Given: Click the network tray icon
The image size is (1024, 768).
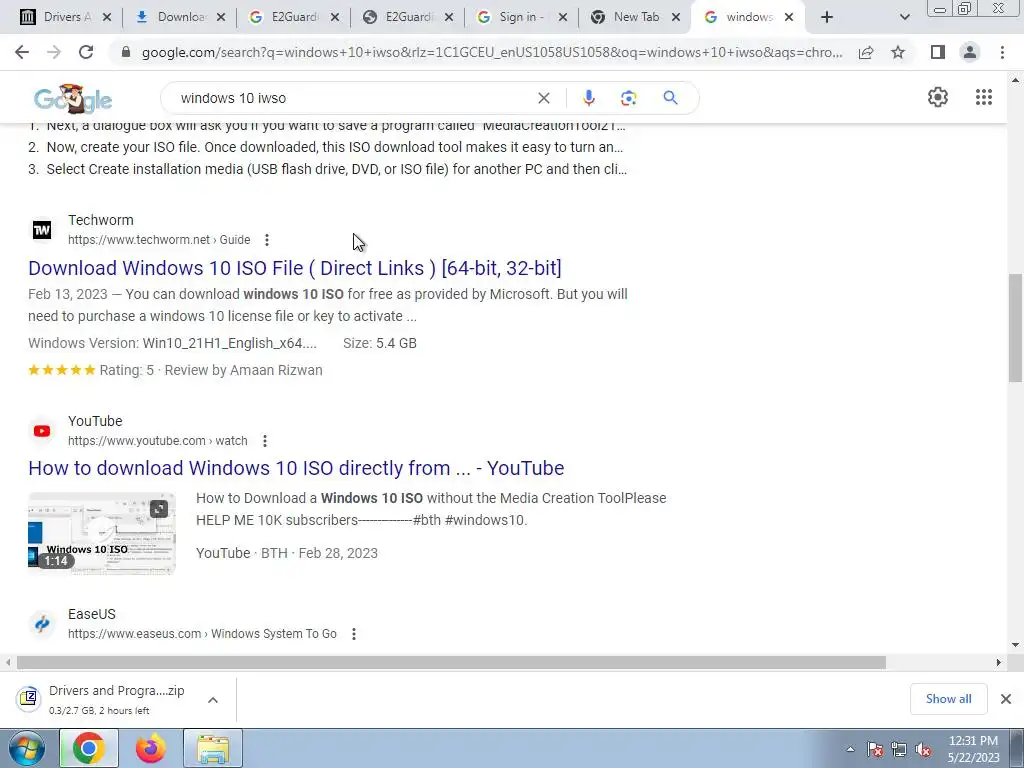Looking at the screenshot, I should tap(899, 750).
